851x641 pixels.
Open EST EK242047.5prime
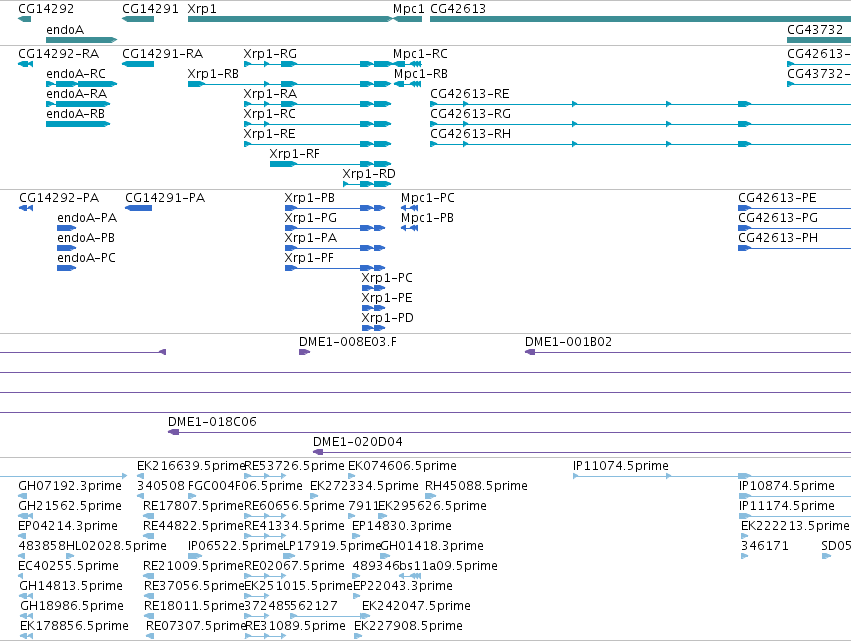[x=416, y=607]
